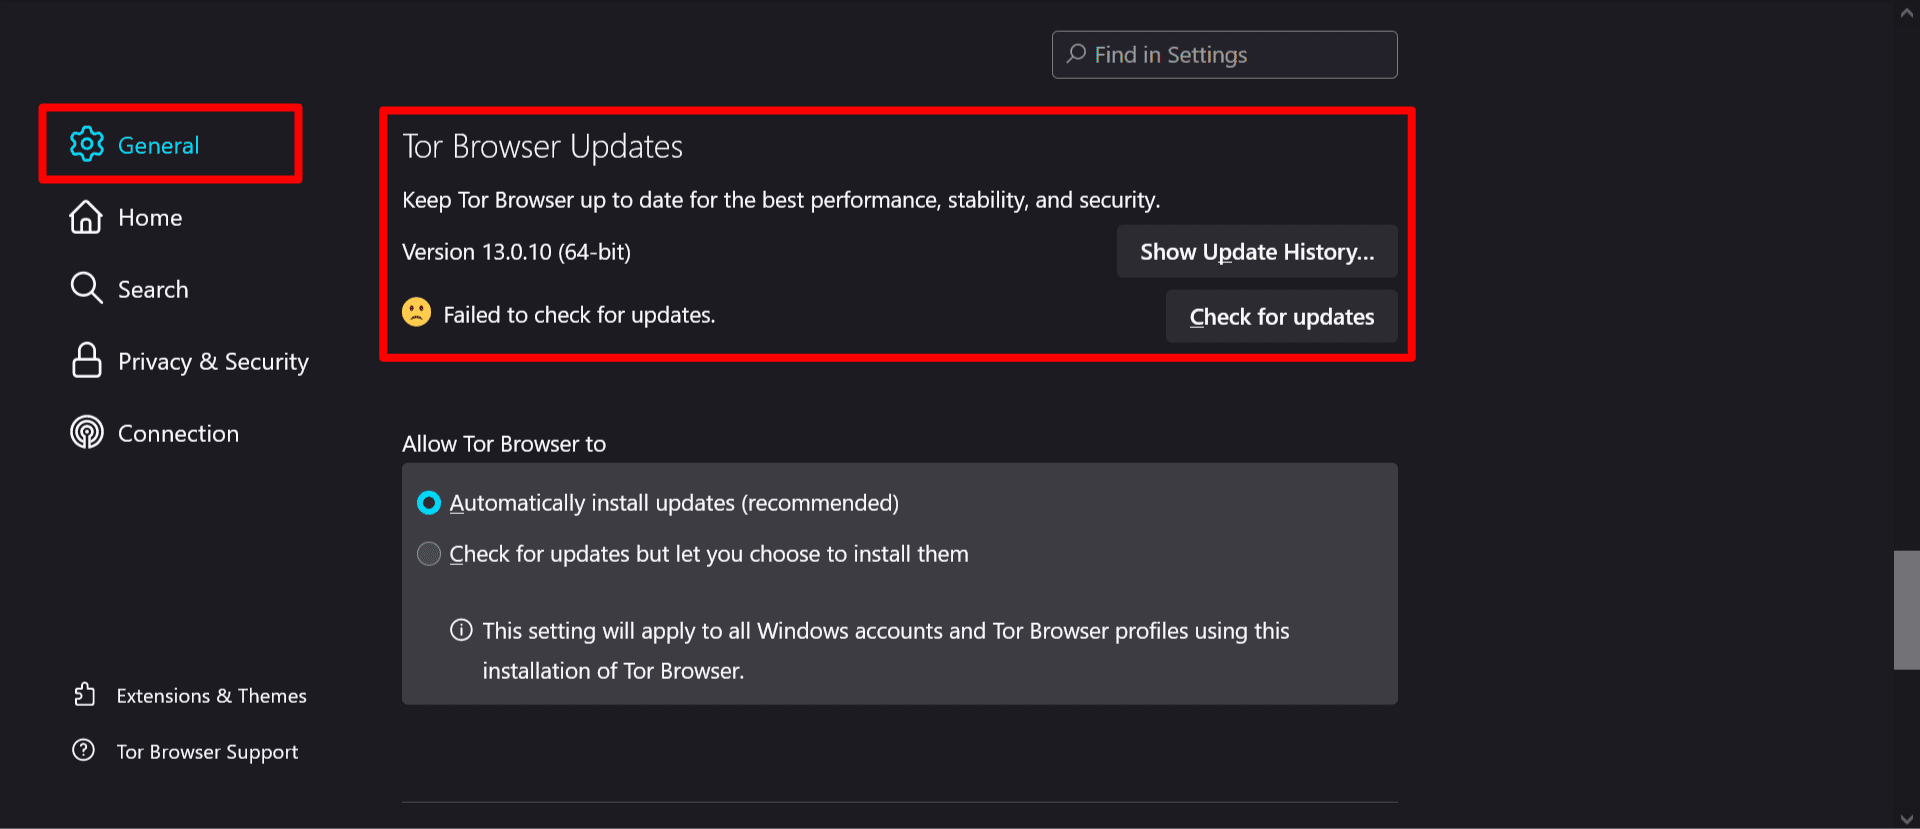
Task: Click the Home sidebar icon
Action: [86, 216]
